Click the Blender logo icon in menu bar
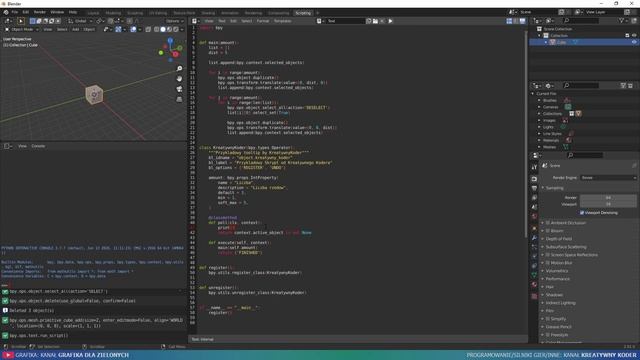Screen dimensions: 640x360 click(6, 13)
